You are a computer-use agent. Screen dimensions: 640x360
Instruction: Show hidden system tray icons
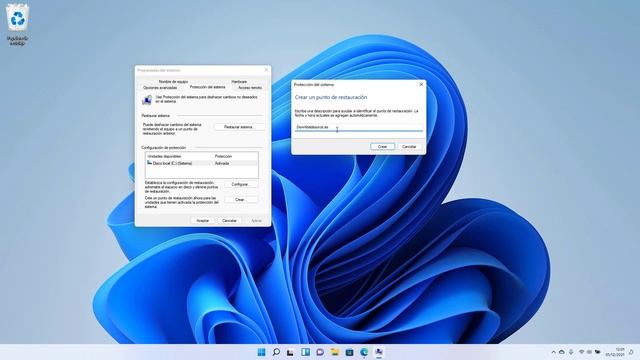coord(553,352)
